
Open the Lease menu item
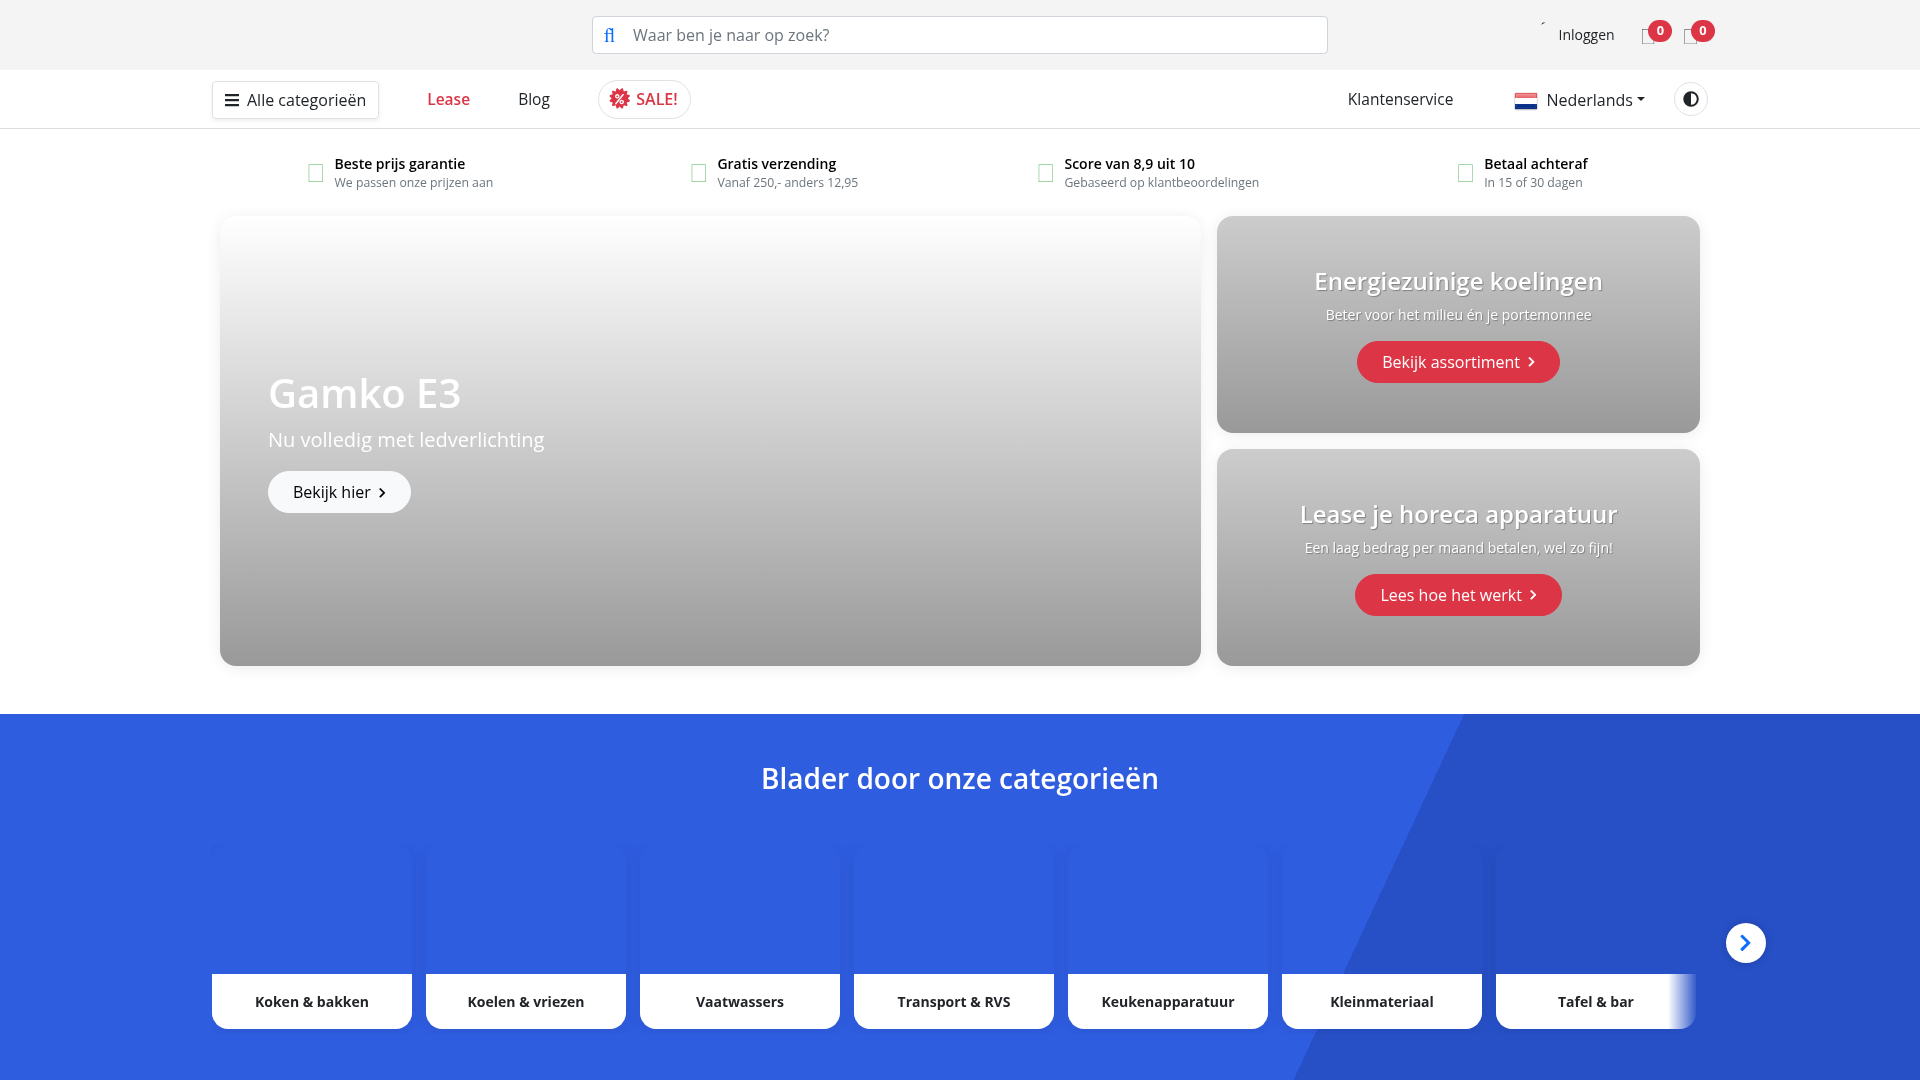[x=448, y=99]
